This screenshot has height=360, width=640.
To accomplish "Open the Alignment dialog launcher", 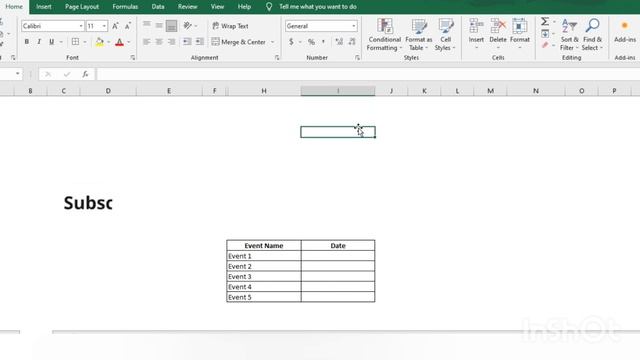I will (277, 58).
